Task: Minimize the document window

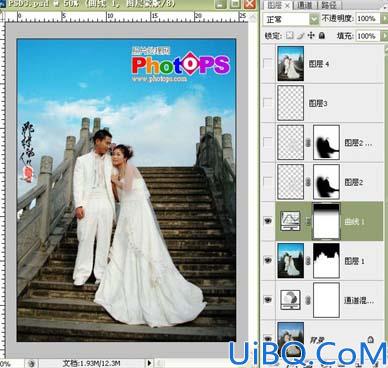Action: pyautogui.click(x=220, y=4)
